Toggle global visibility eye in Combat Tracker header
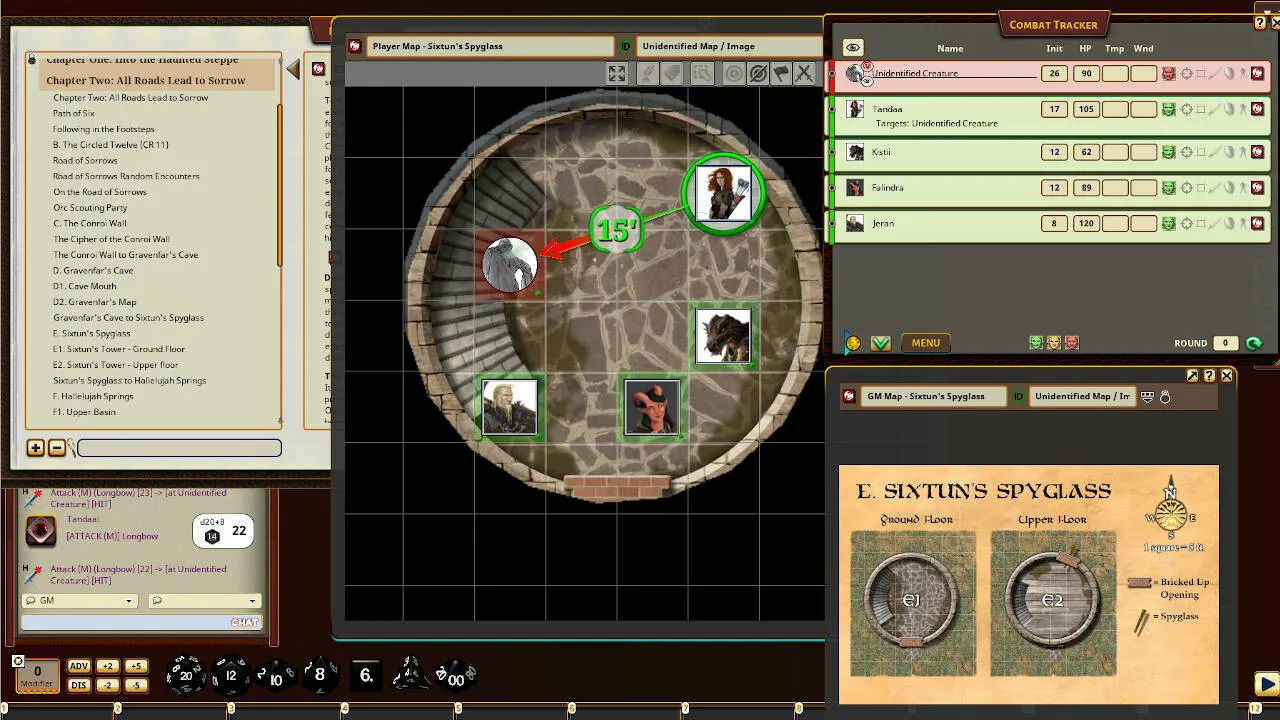The width and height of the screenshot is (1280, 720). click(852, 47)
